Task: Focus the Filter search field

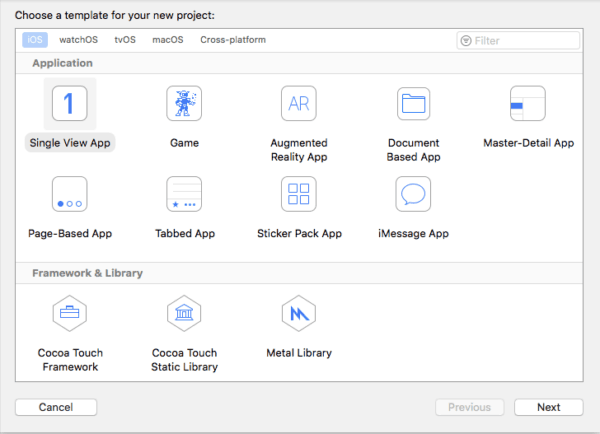Action: tap(518, 41)
